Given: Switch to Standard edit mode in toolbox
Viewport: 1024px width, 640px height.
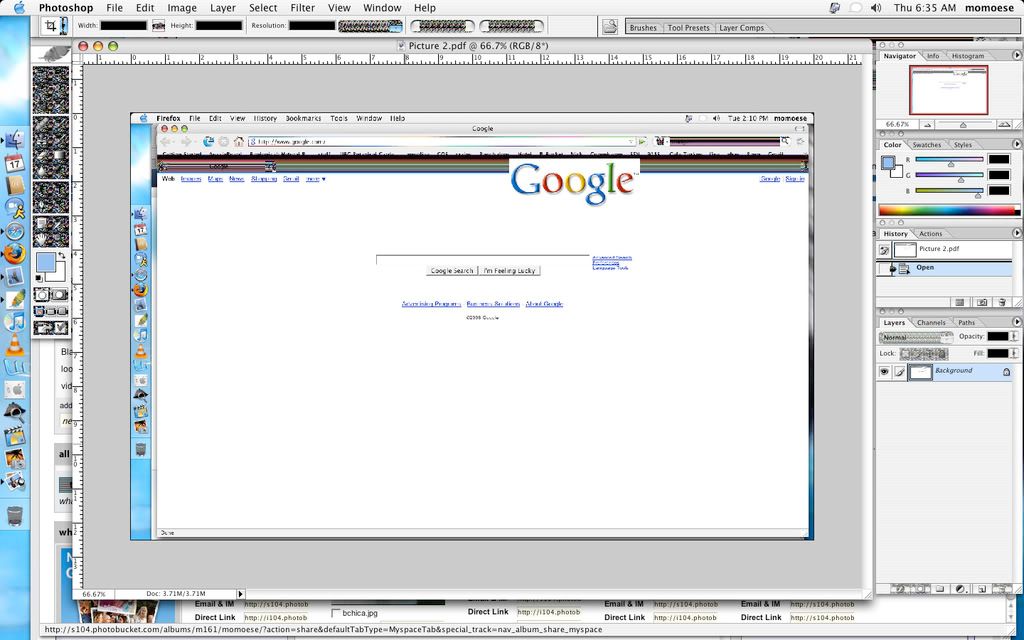Looking at the screenshot, I should click(x=42, y=295).
